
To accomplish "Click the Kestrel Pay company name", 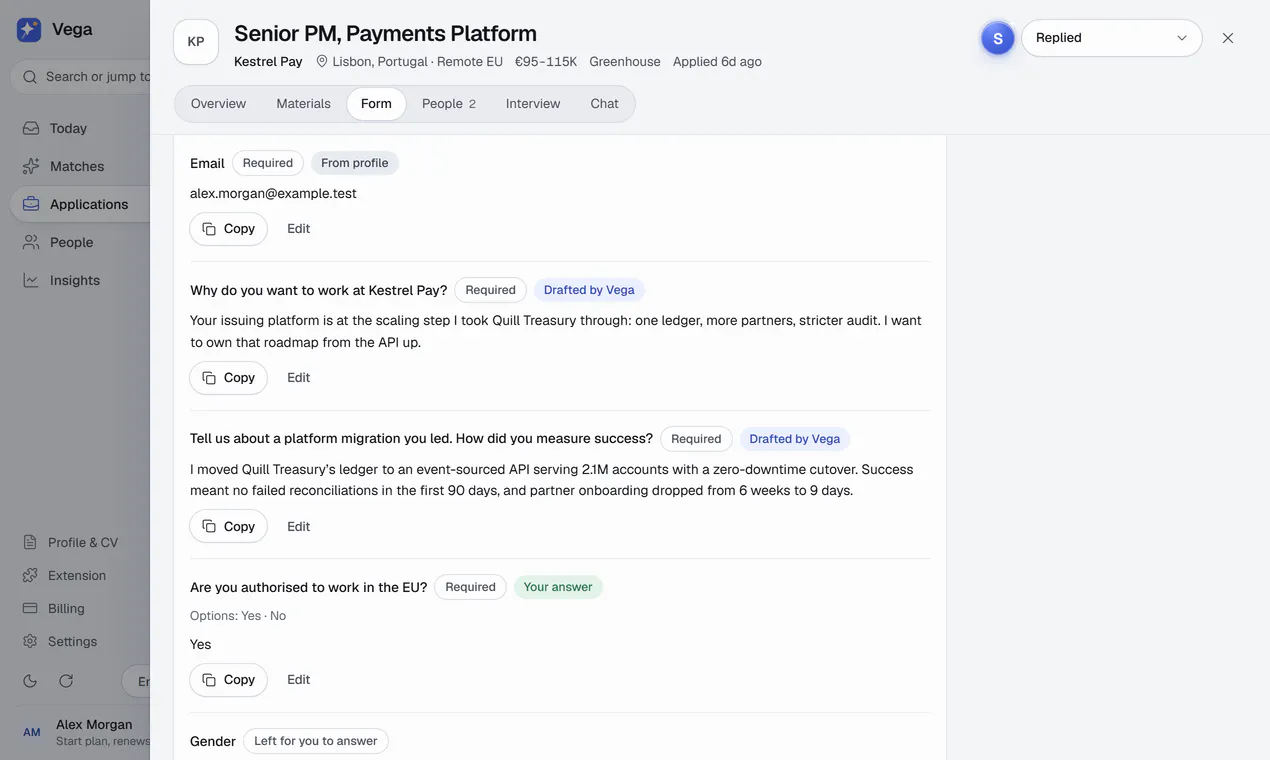I will (x=268, y=62).
